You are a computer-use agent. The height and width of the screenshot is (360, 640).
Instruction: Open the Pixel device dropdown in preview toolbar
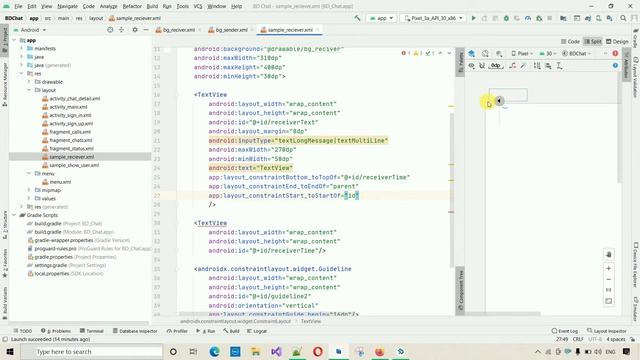[x=522, y=53]
